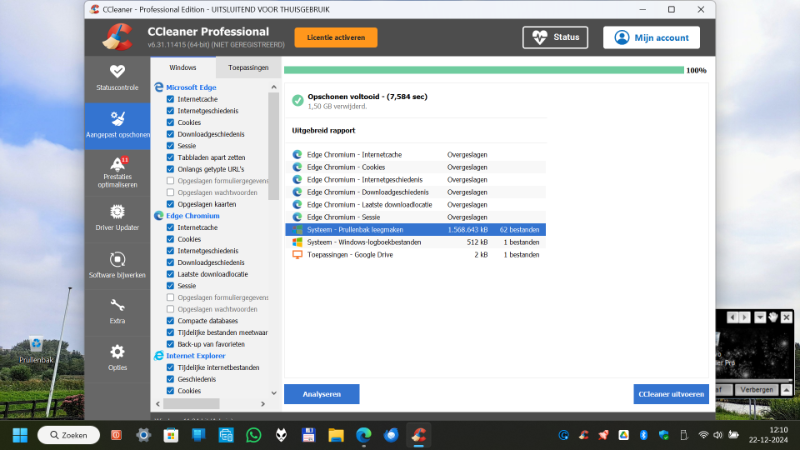Viewport: 800px width, 450px height.
Task: Click the Licentie activeren button
Action: tap(335, 38)
